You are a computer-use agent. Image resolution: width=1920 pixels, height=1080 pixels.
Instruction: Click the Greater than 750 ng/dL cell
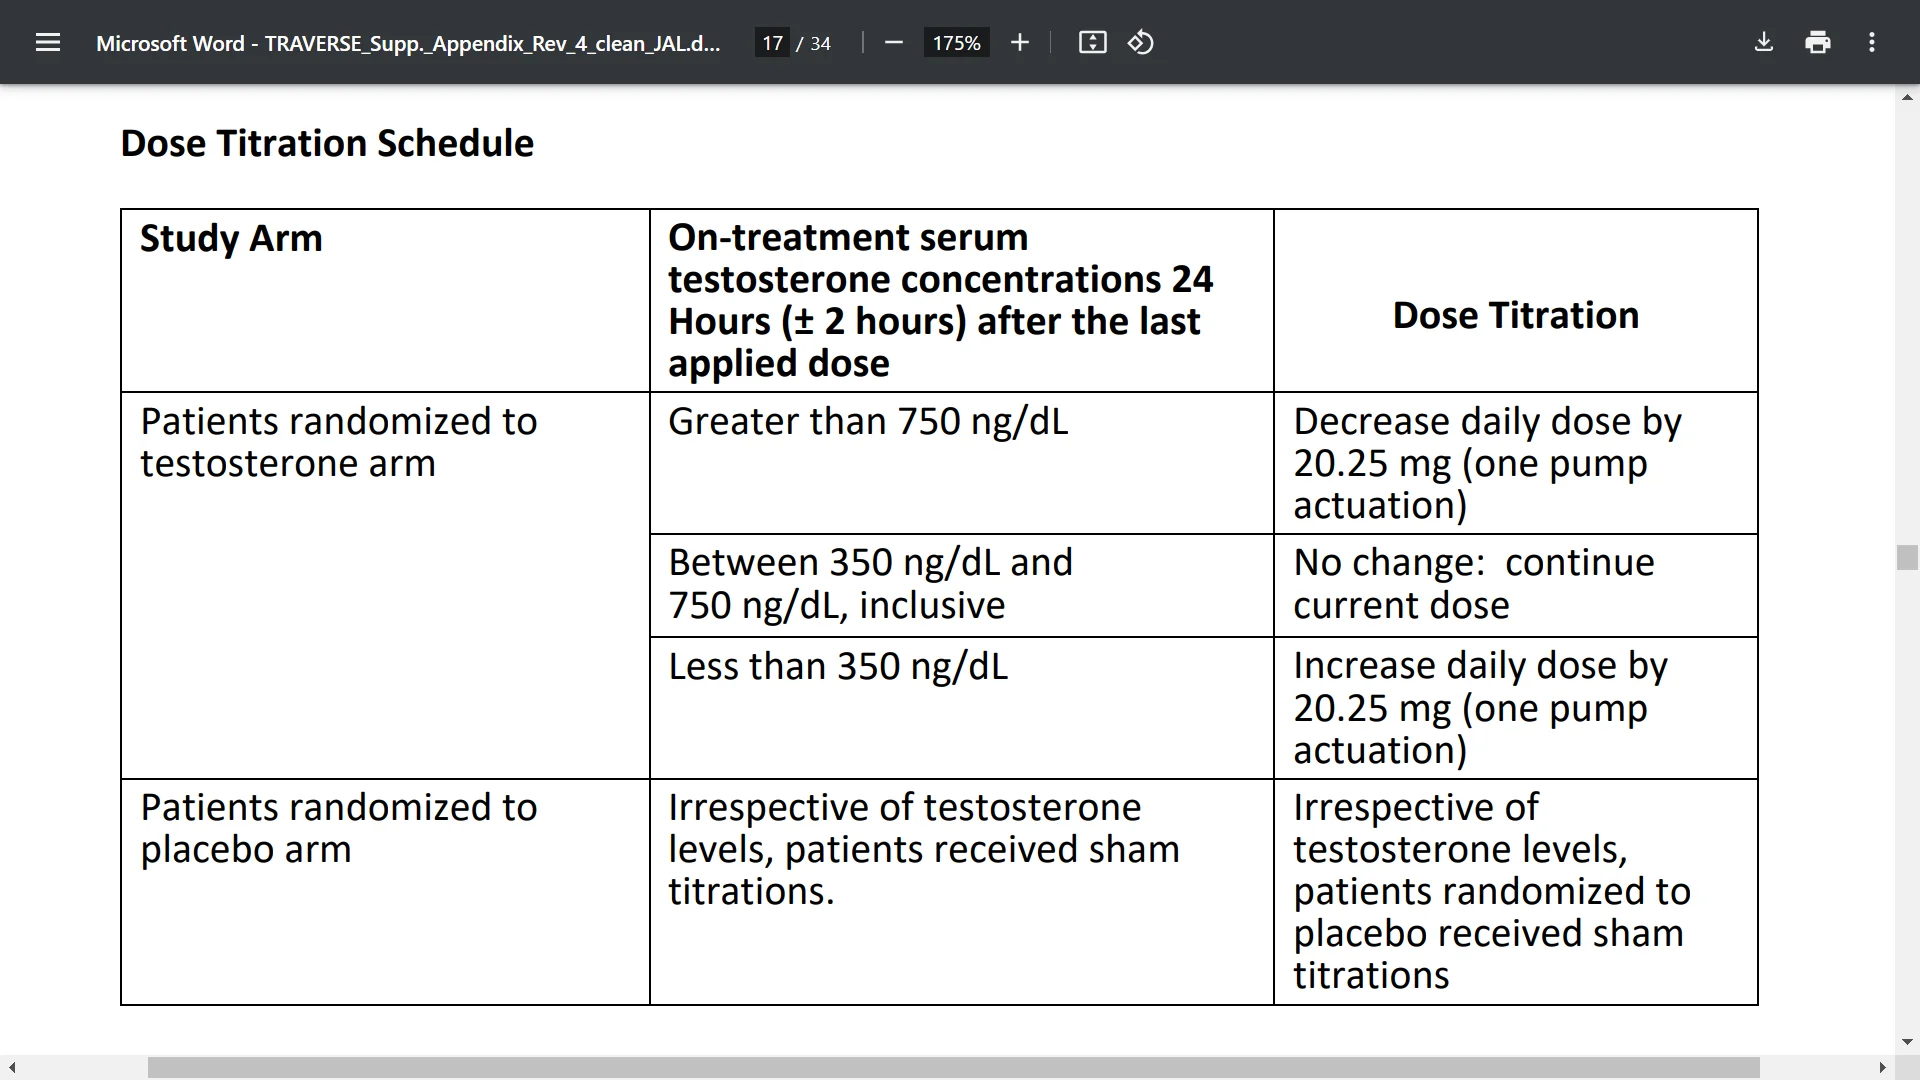(867, 422)
